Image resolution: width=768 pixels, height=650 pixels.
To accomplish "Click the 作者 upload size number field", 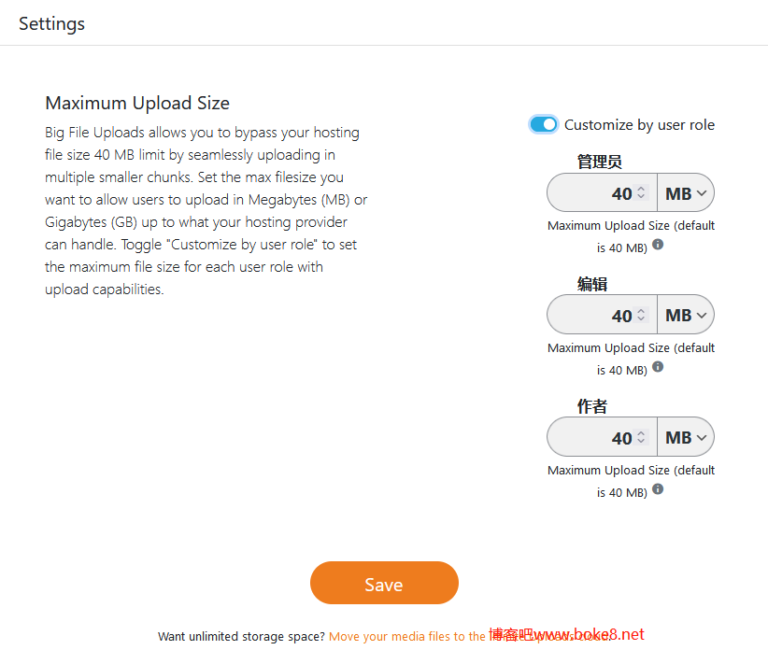I will point(595,437).
